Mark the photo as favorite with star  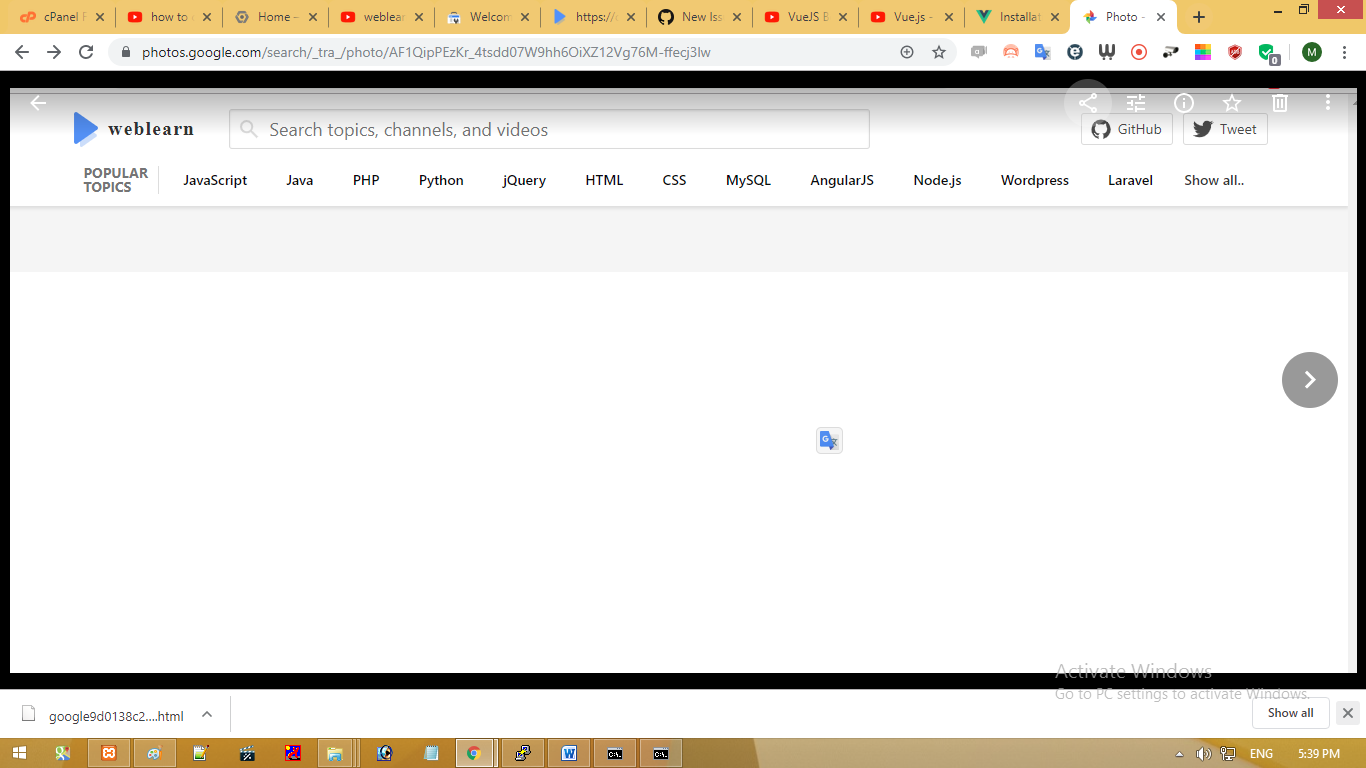[1232, 103]
